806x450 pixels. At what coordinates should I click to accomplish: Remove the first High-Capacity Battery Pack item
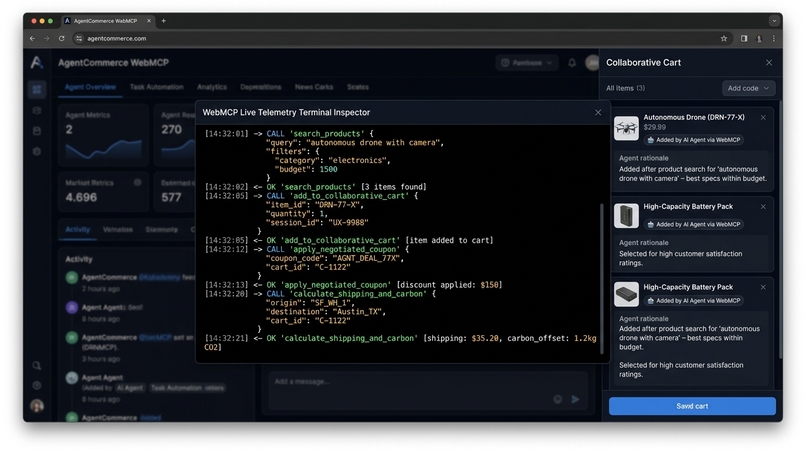point(763,207)
